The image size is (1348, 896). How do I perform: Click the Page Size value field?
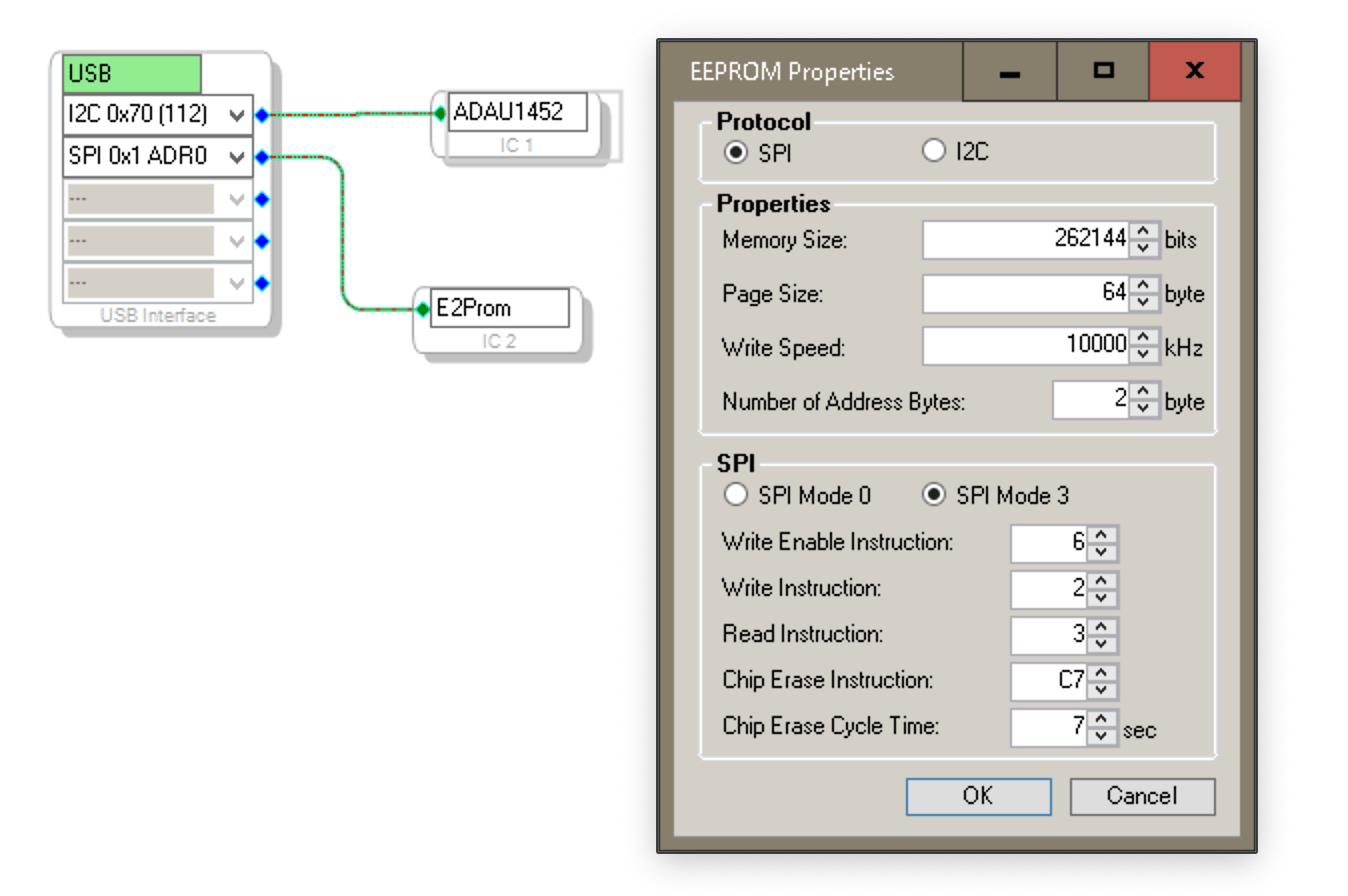(1028, 294)
